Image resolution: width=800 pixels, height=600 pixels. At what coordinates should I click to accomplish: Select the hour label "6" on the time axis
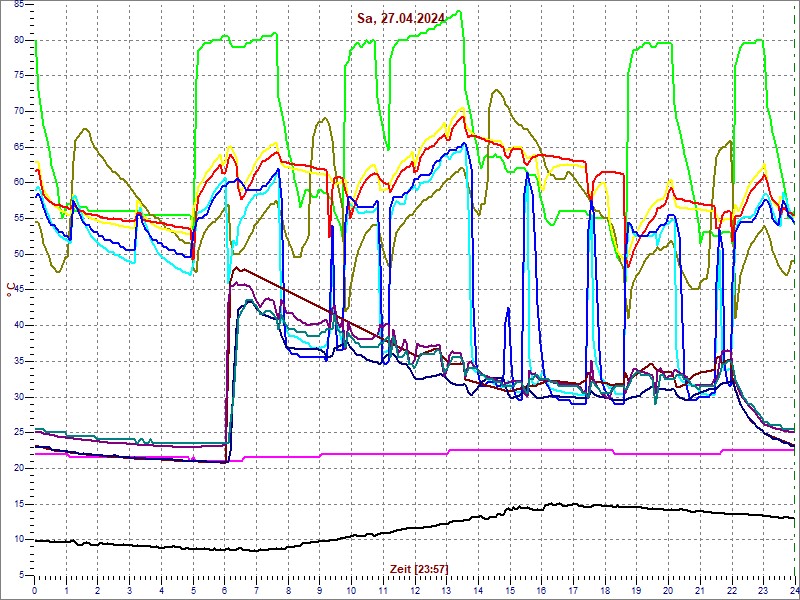coord(225,590)
